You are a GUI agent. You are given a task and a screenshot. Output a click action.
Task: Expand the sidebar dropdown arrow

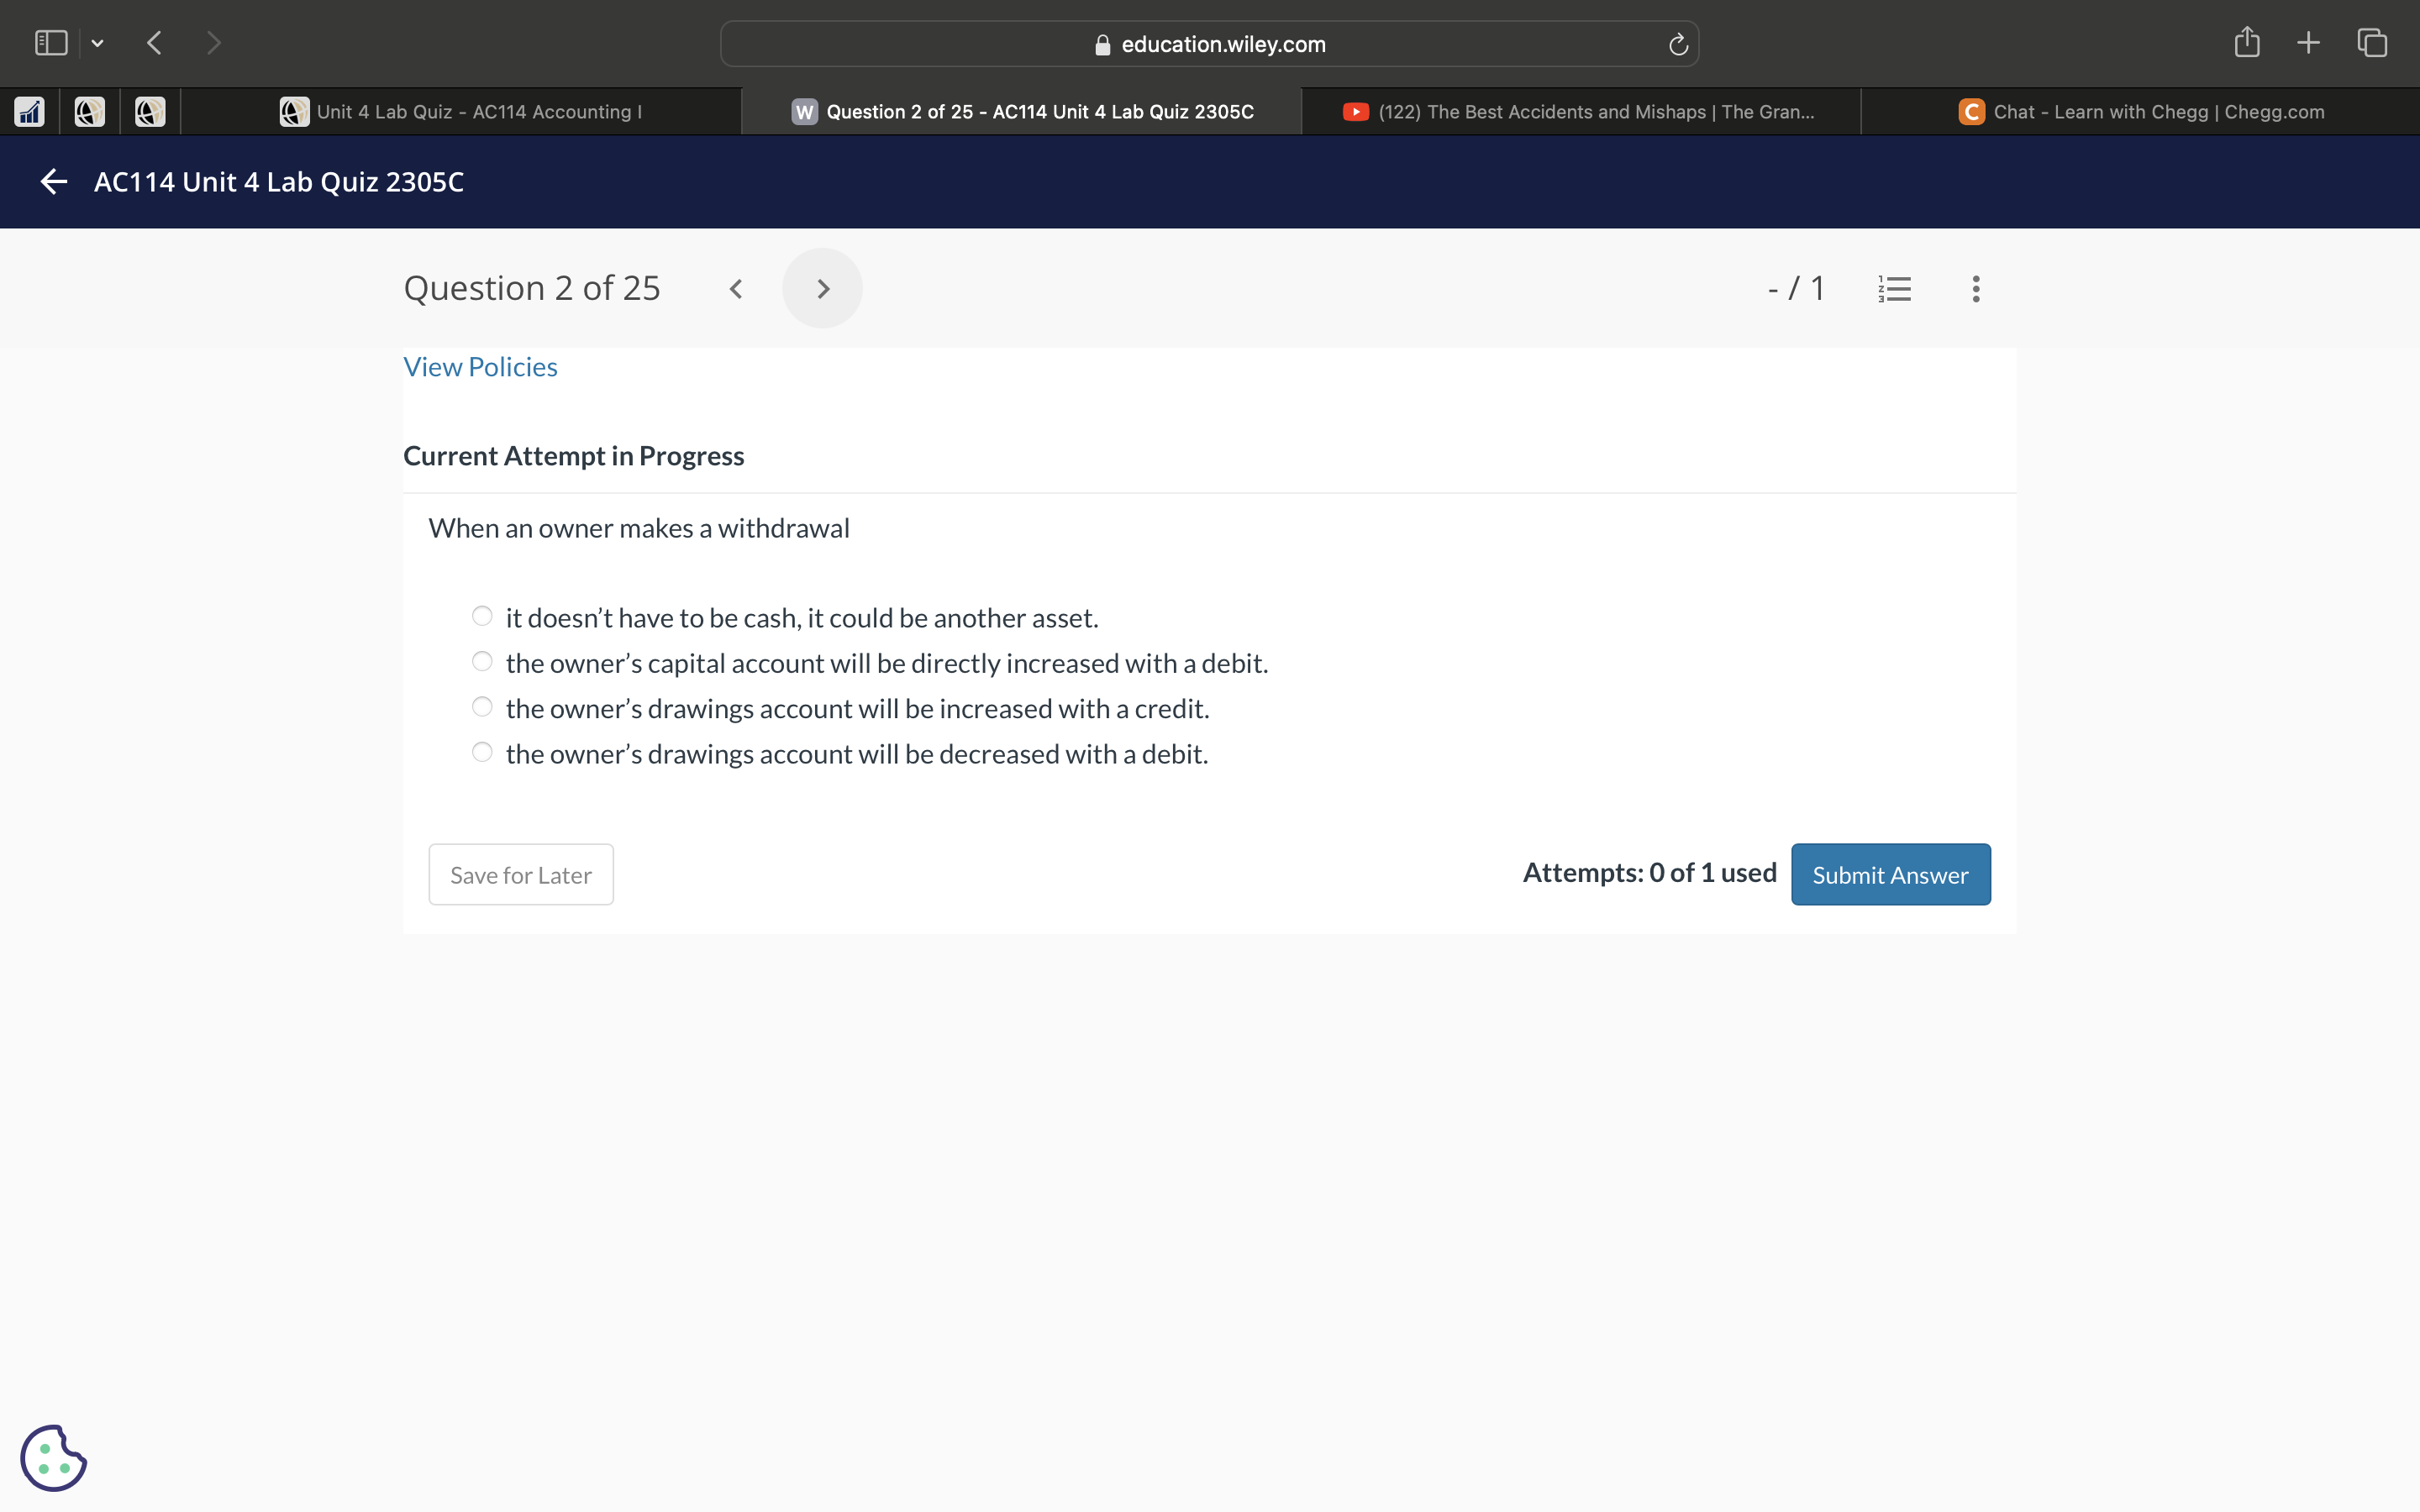click(97, 43)
